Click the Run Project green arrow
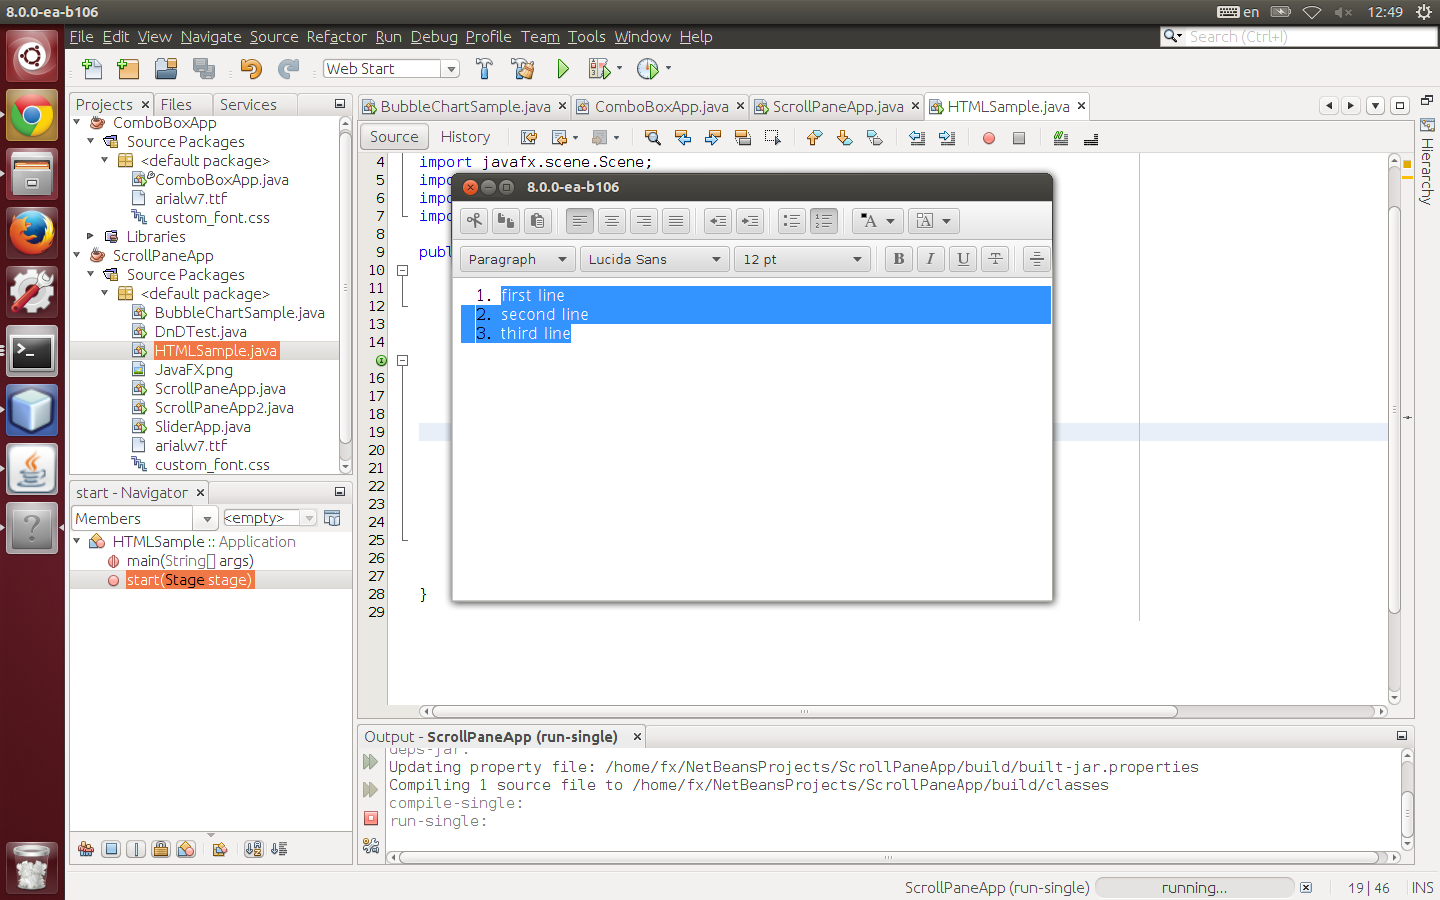The height and width of the screenshot is (900, 1440). (563, 69)
